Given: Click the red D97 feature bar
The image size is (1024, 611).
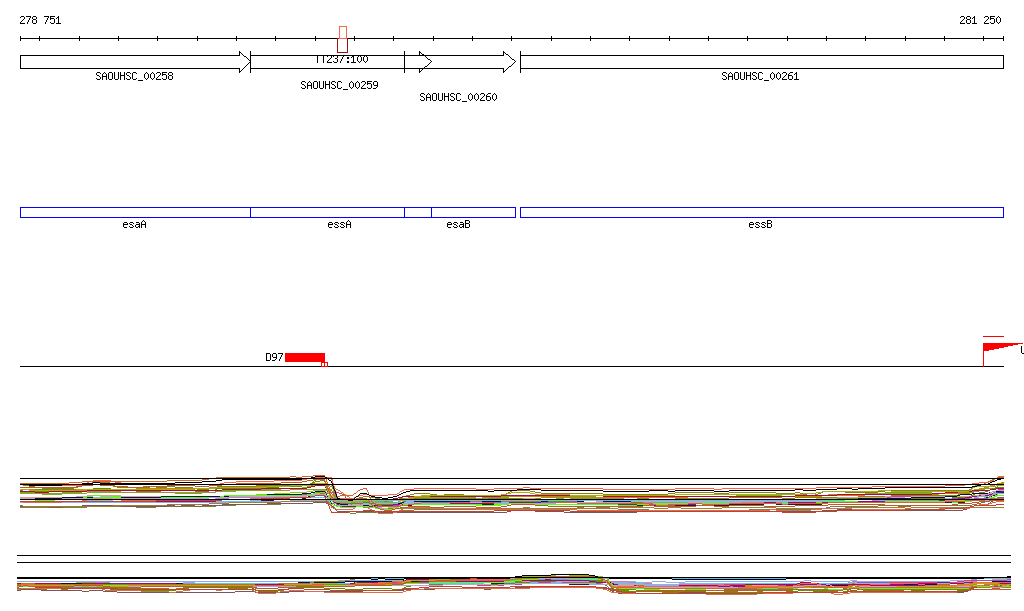Looking at the screenshot, I should coord(305,357).
